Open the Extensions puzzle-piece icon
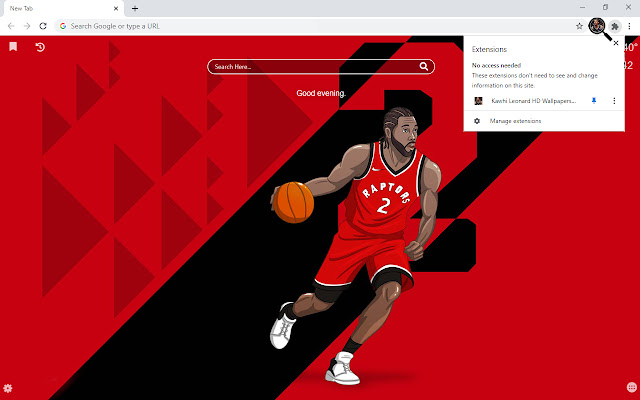Viewport: 640px width, 400px height. coord(615,26)
